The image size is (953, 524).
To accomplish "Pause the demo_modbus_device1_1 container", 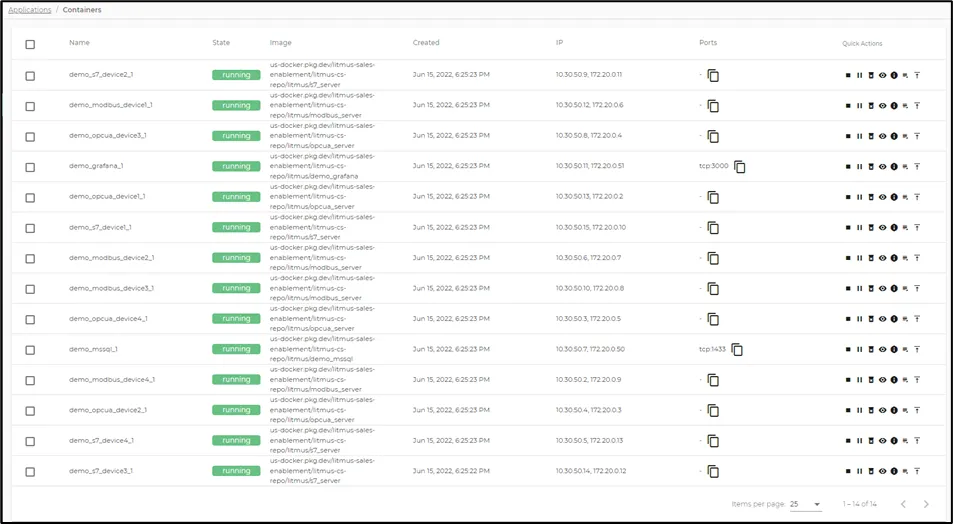I will [x=859, y=106].
